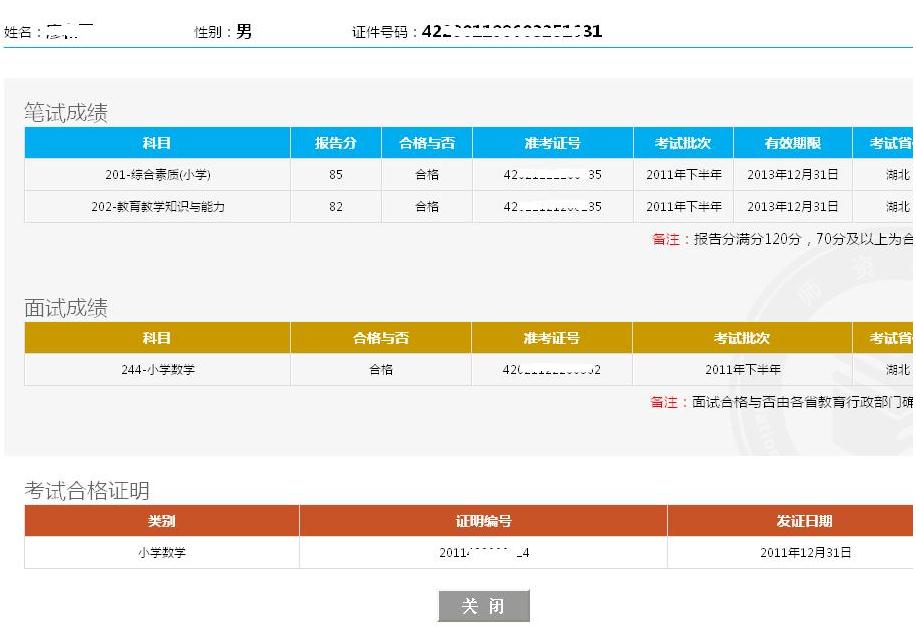Select the 201-综合素质(小学) subject row
The image size is (916, 630).
[156, 175]
